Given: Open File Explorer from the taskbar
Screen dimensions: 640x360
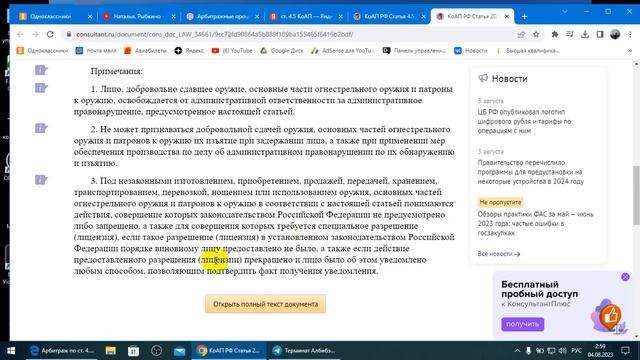Looking at the screenshot, I should tap(111, 351).
